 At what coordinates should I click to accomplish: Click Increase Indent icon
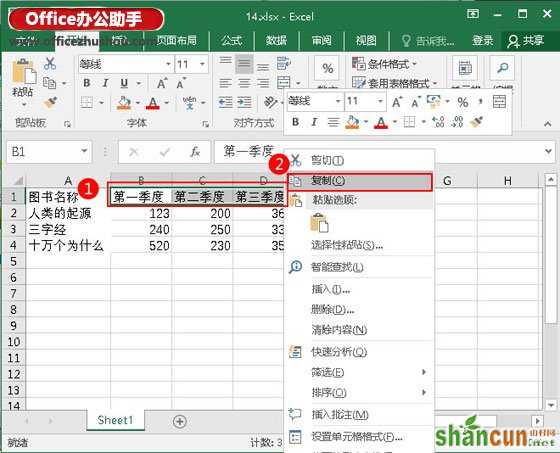click(x=245, y=103)
